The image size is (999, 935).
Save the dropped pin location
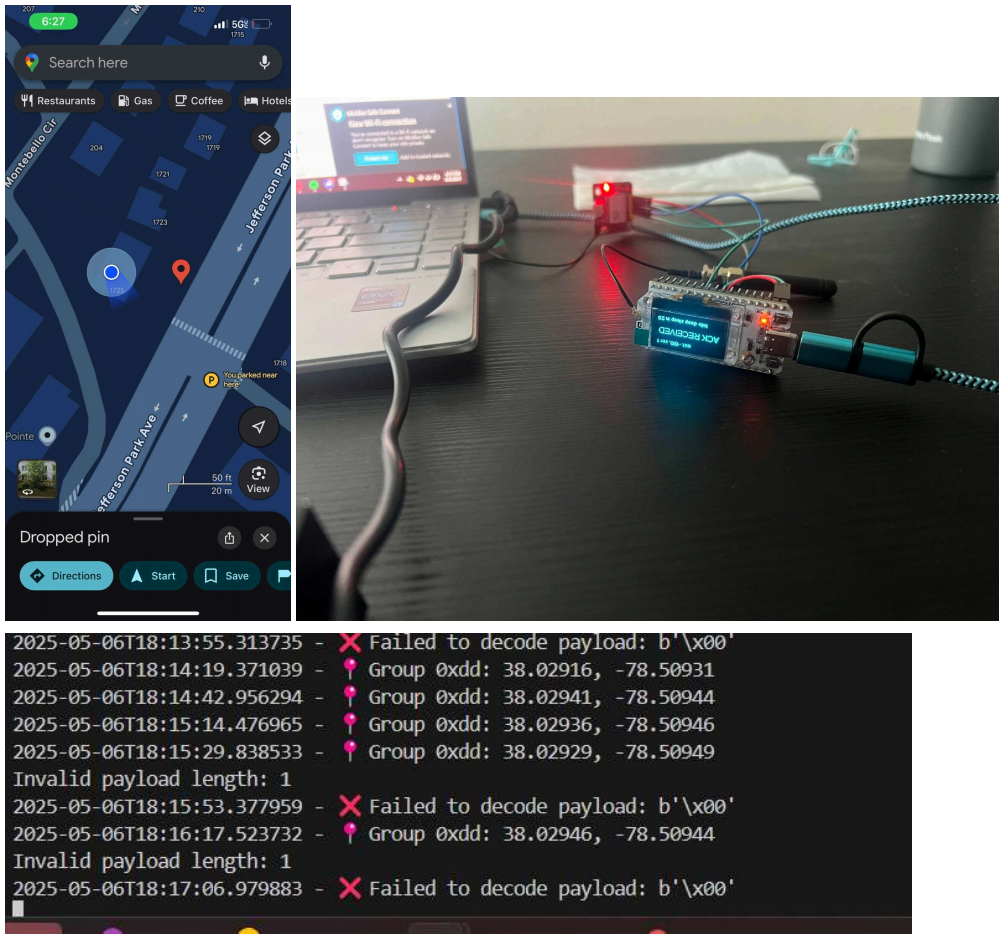227,576
